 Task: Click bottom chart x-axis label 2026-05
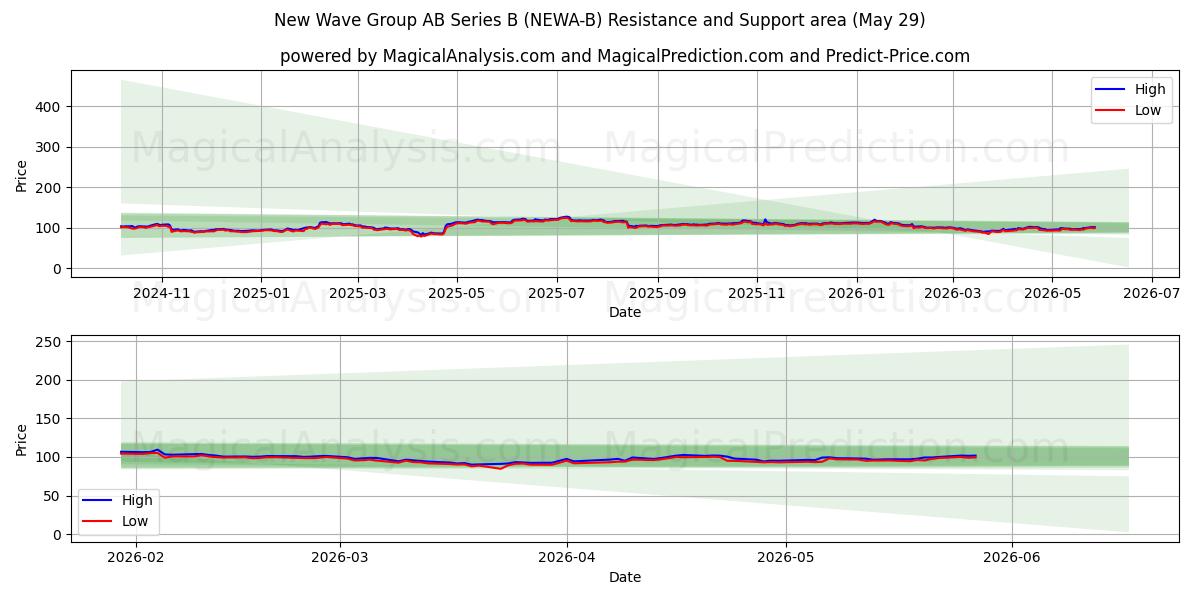coord(786,559)
